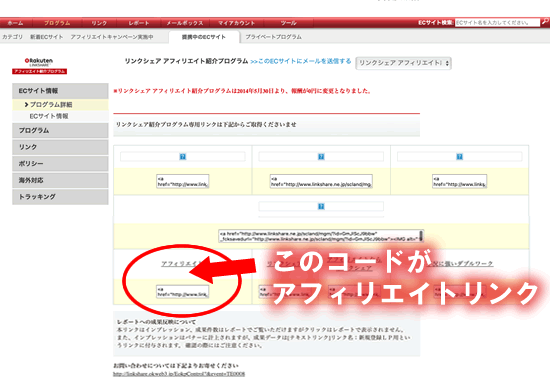Click the middle column code box showing scland/mg

(321, 181)
